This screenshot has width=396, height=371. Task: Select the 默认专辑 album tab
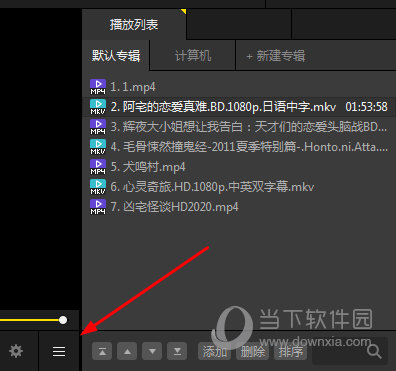[116, 56]
